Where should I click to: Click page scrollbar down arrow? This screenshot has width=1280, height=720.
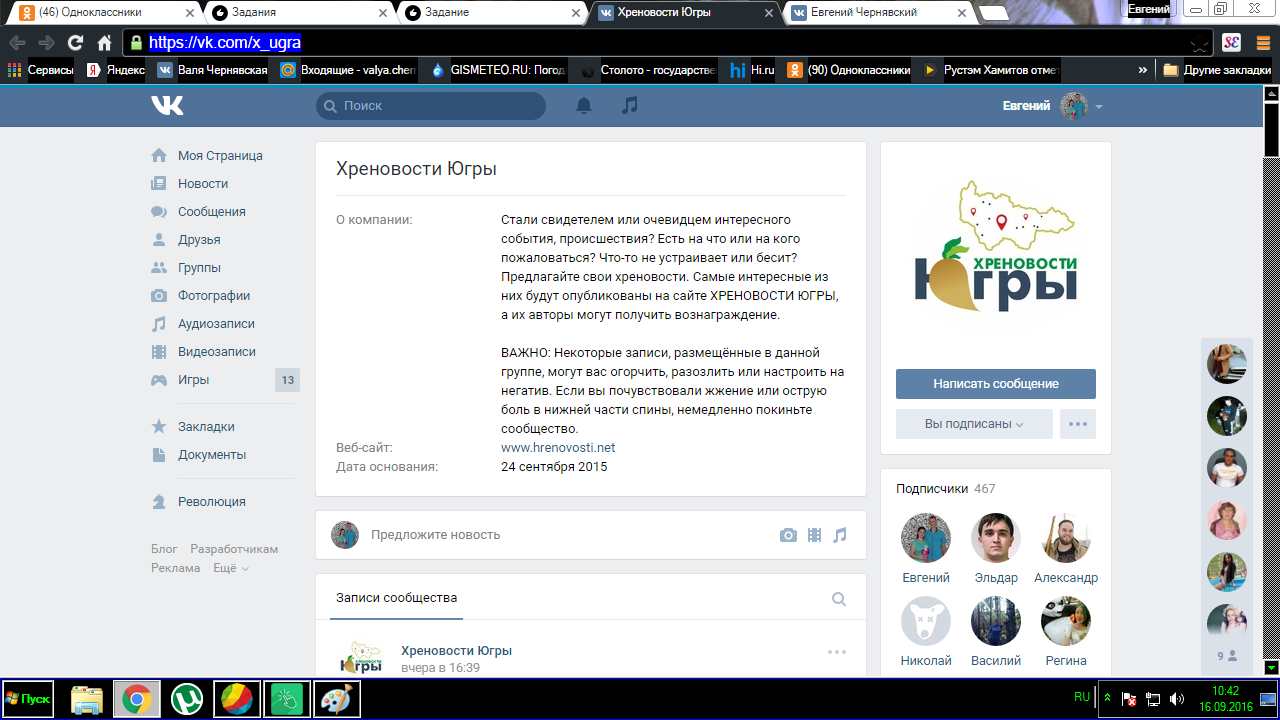1271,667
